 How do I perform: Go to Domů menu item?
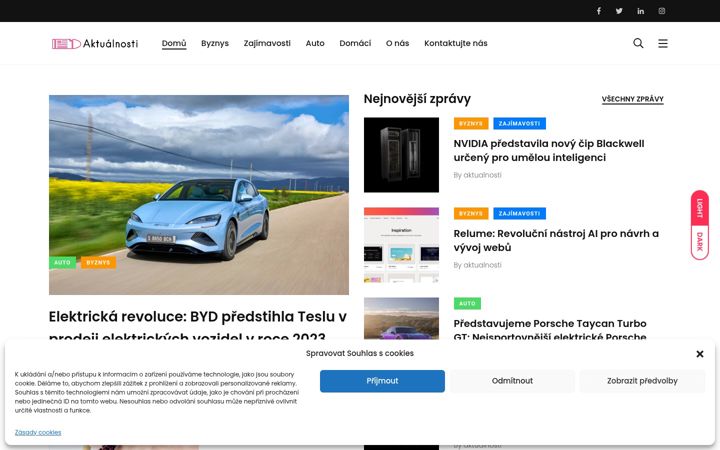tap(174, 43)
